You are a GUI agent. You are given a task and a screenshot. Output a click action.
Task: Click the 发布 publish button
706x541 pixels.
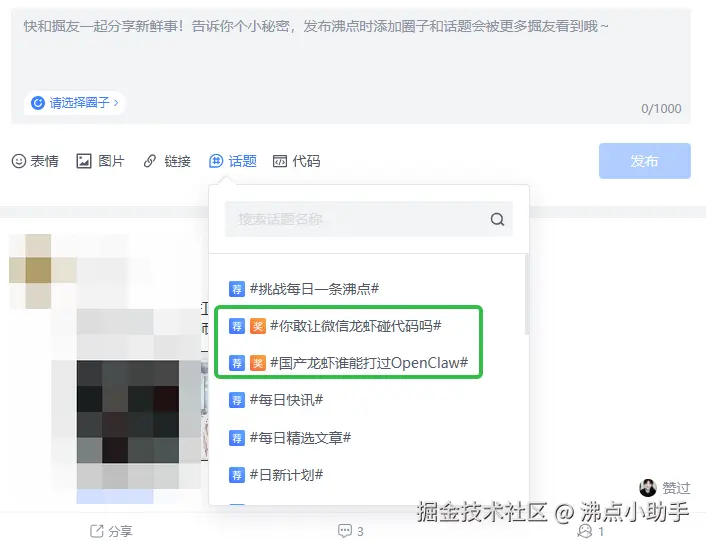pyautogui.click(x=645, y=161)
